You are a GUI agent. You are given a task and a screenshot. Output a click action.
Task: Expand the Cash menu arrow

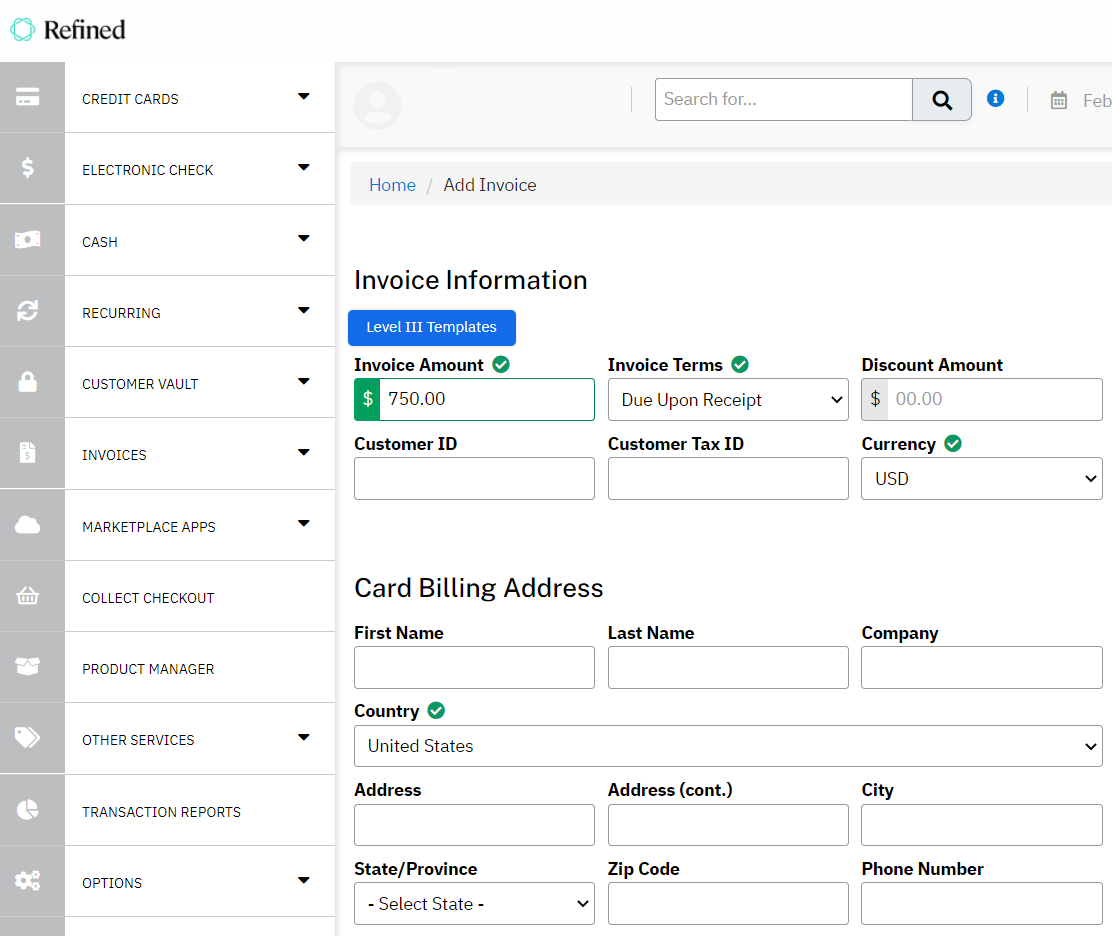(x=304, y=238)
